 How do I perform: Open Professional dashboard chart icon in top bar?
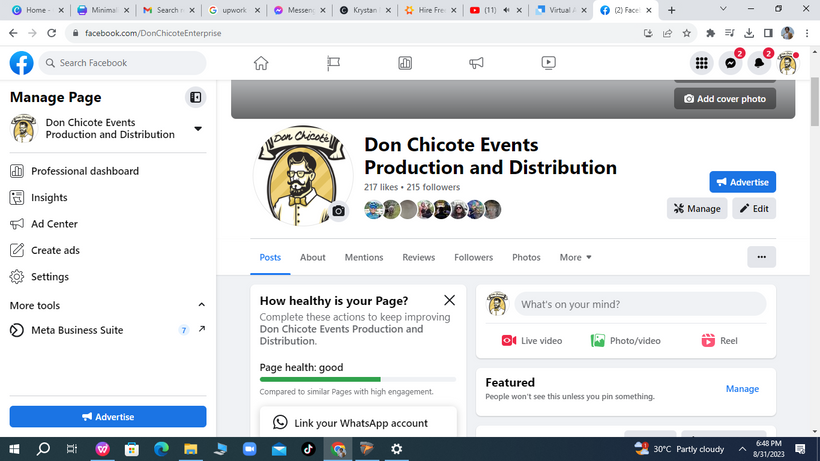click(x=405, y=63)
